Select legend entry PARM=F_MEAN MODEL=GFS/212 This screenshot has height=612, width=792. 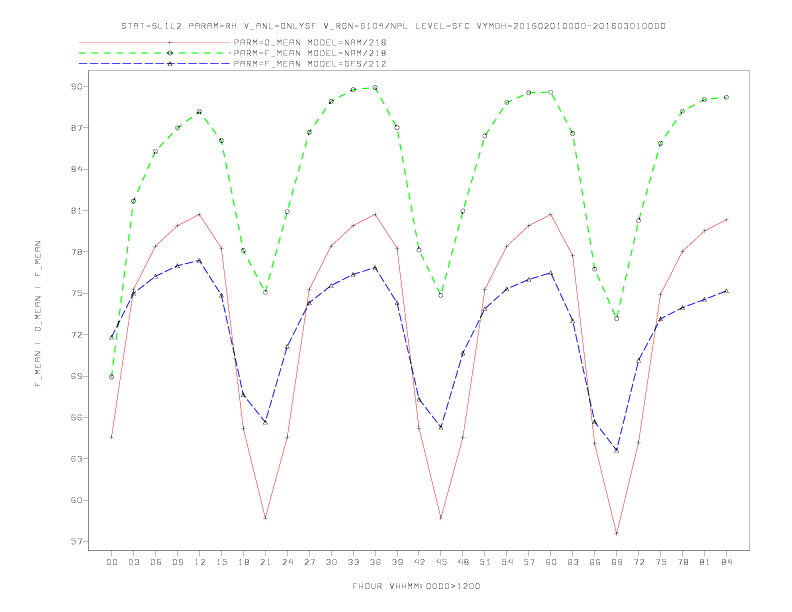click(310, 64)
